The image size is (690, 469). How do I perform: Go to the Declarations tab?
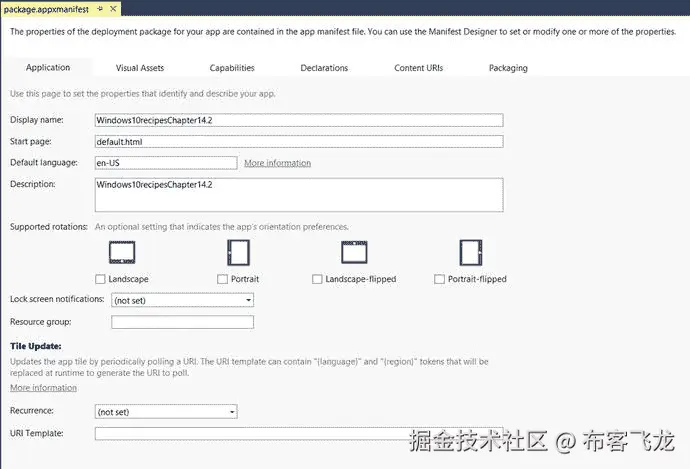point(324,68)
